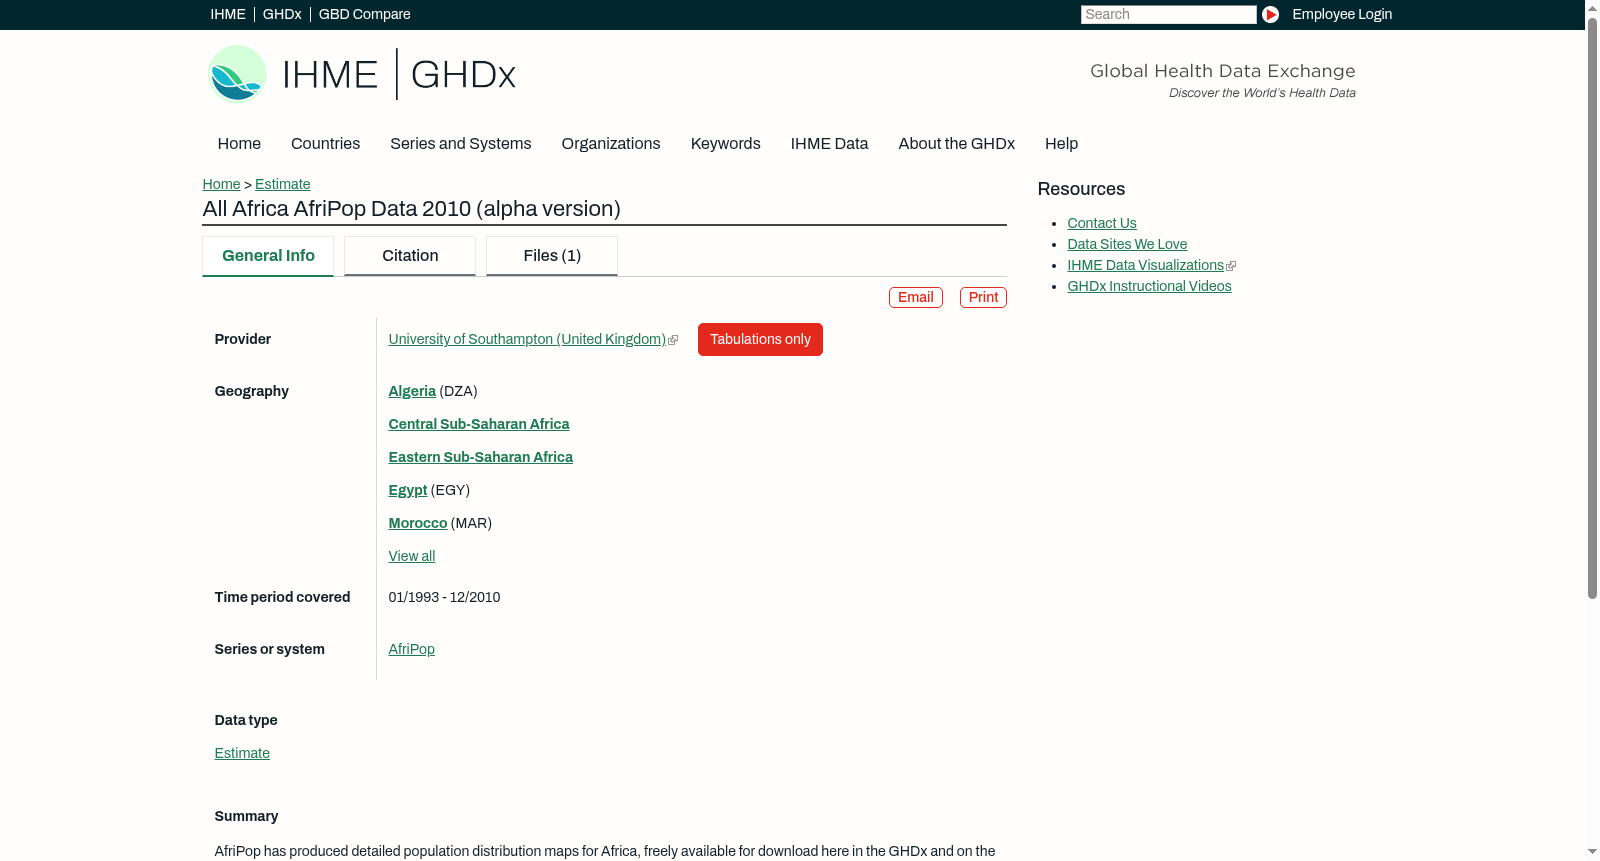Open the Help menu

[1061, 144]
